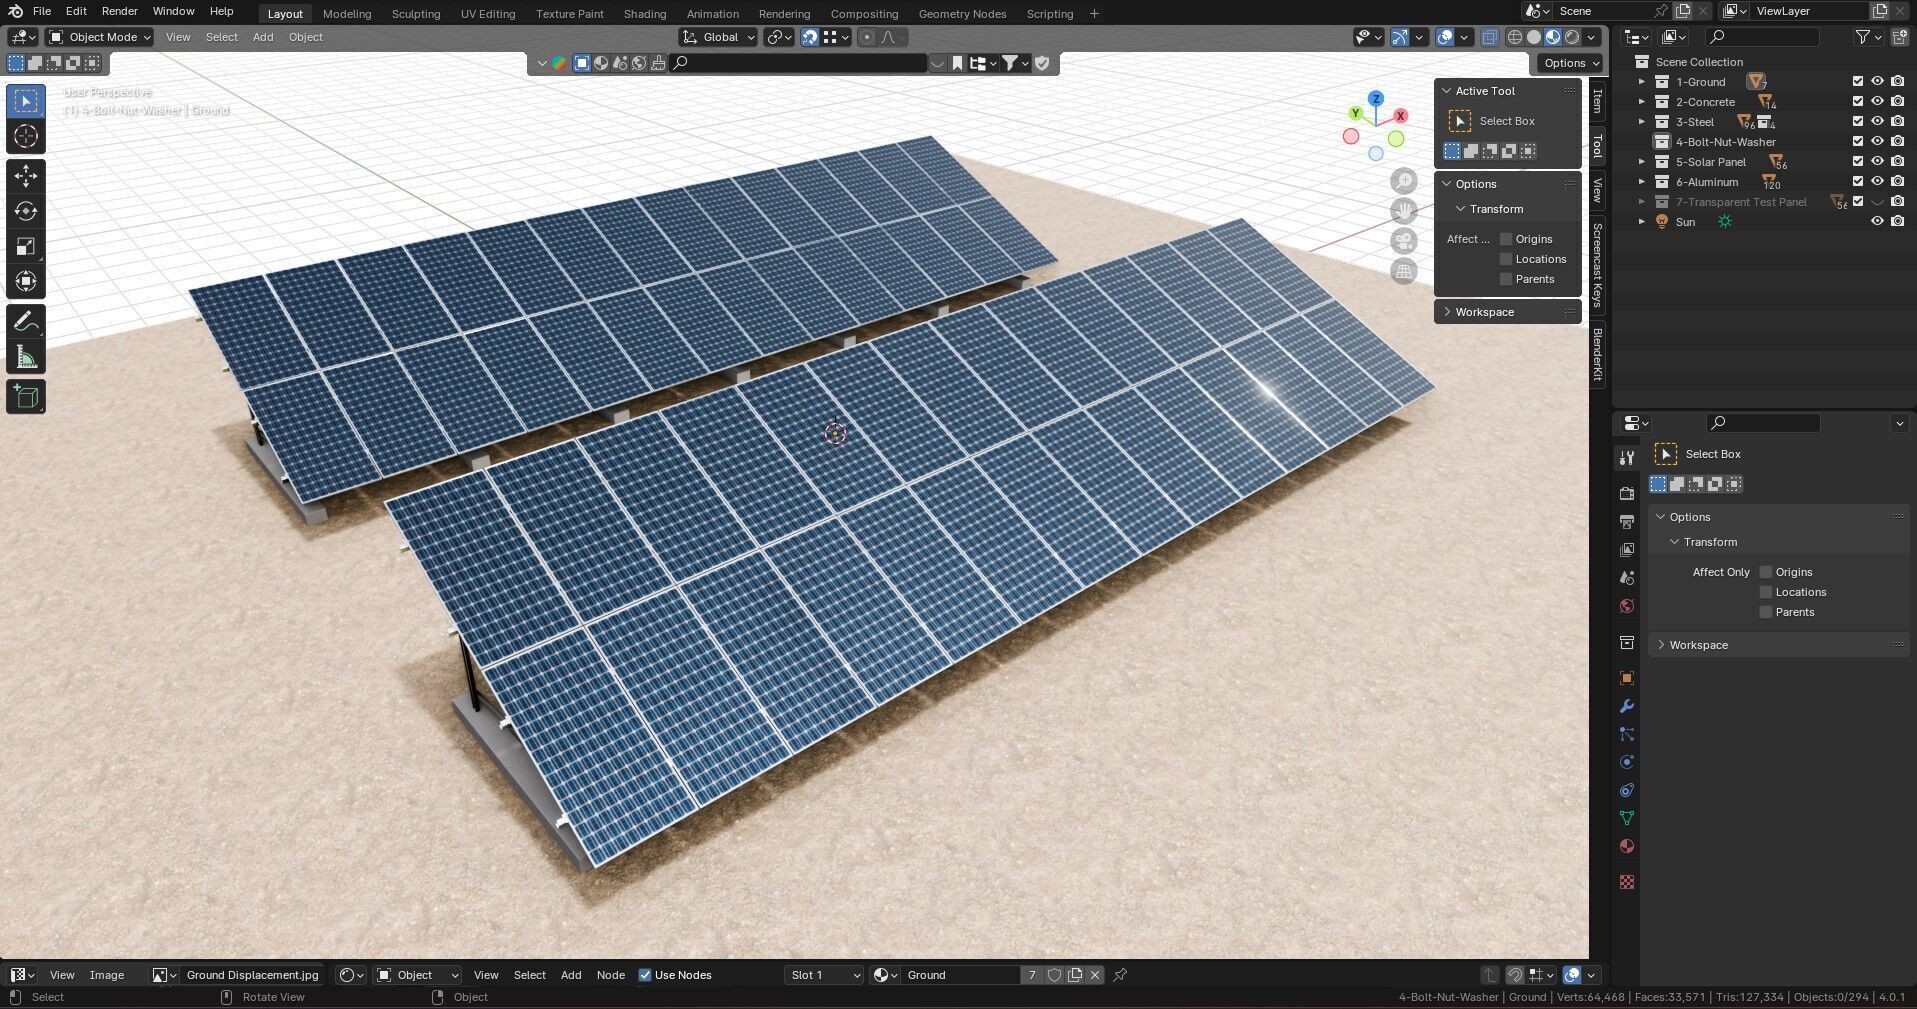
Task: Open node editor Object type dropdown
Action: [417, 975]
